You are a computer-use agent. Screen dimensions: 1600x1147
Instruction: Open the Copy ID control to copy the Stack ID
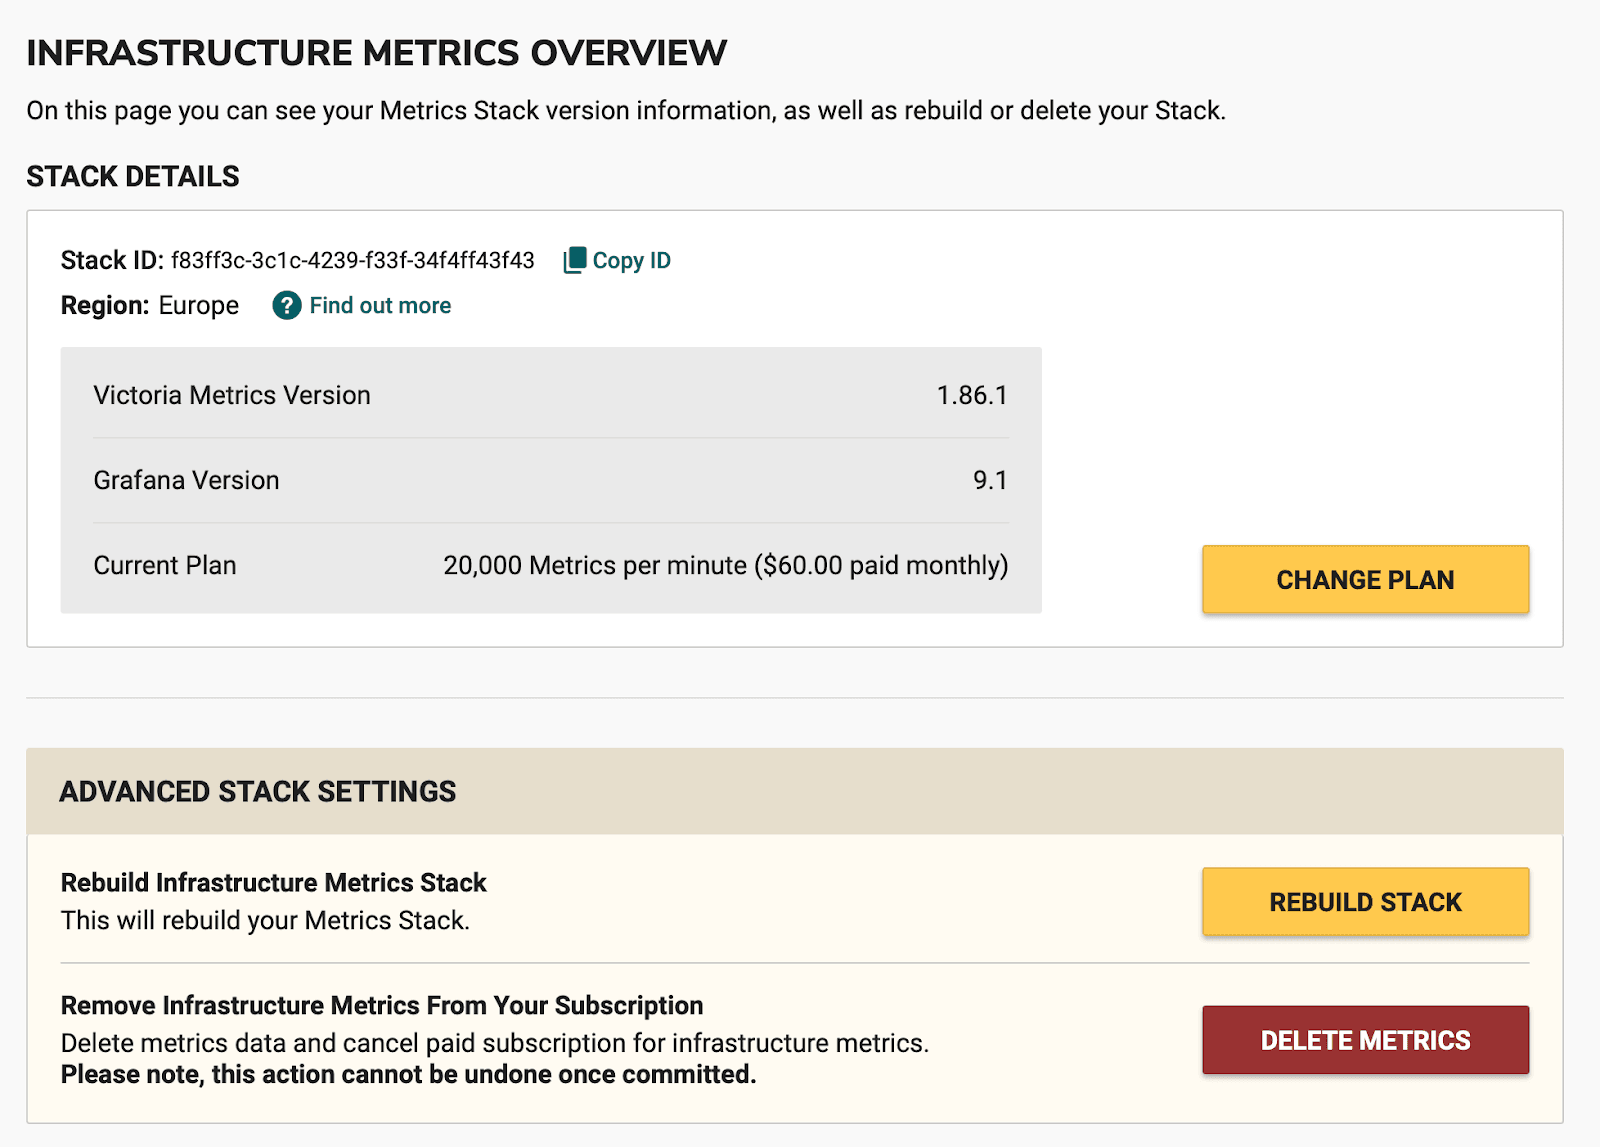click(615, 260)
